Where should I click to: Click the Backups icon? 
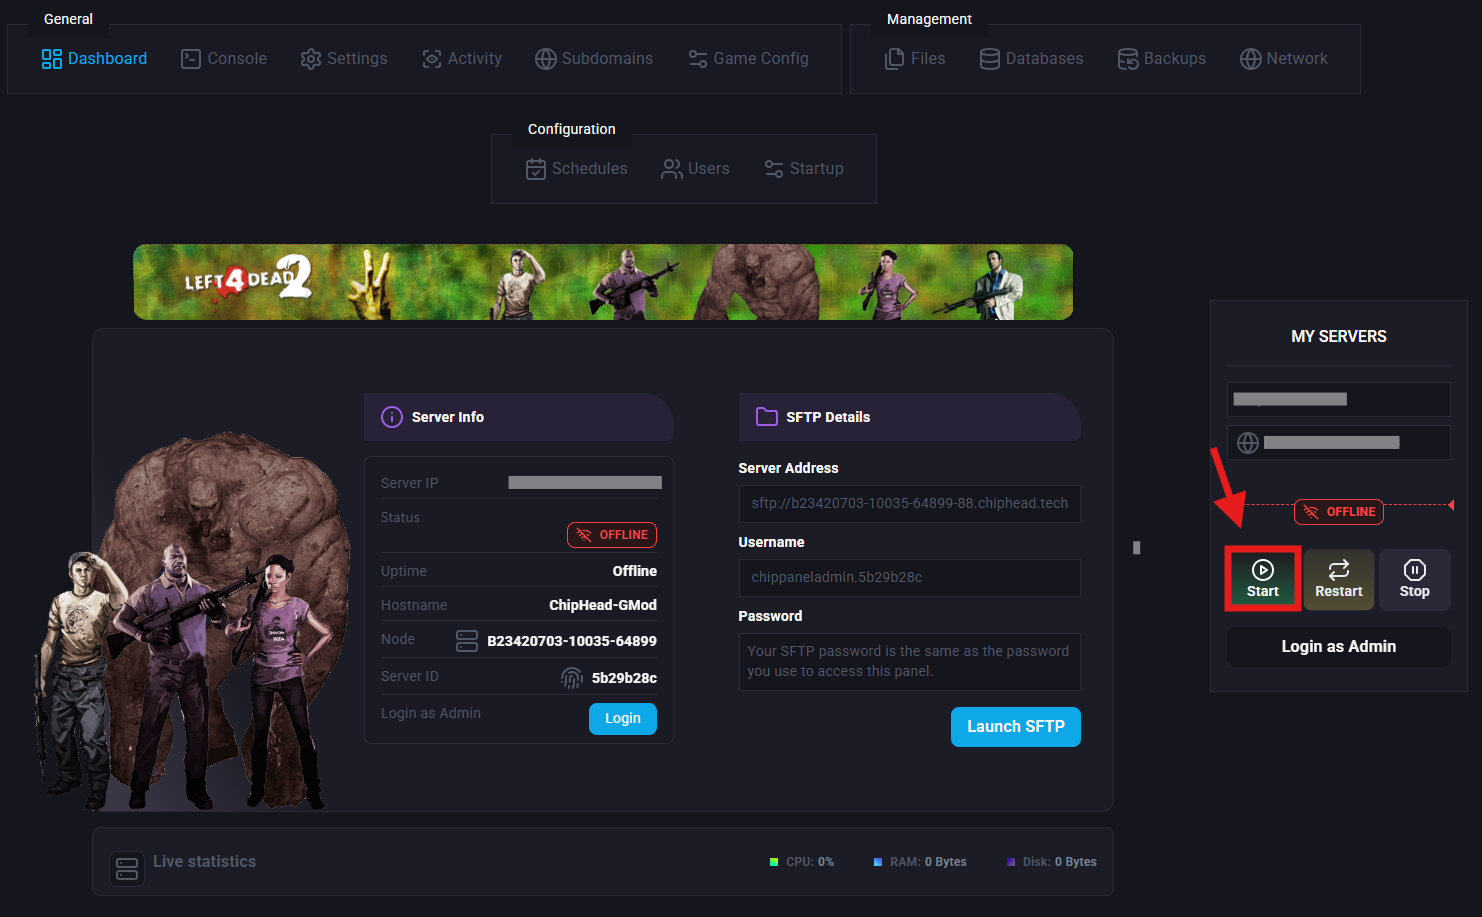click(1128, 59)
